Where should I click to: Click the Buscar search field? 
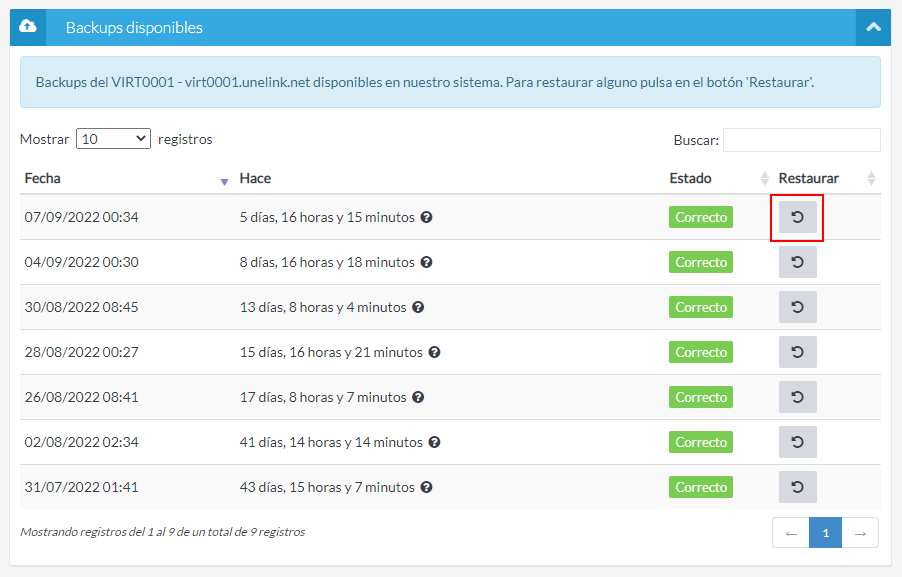tap(801, 140)
